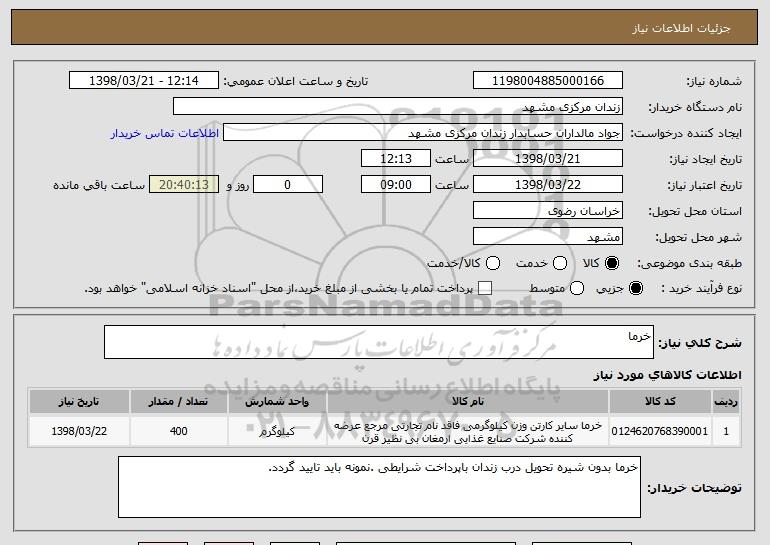Click product code cell 0124620768390001
770x545 pixels.
[660, 431]
